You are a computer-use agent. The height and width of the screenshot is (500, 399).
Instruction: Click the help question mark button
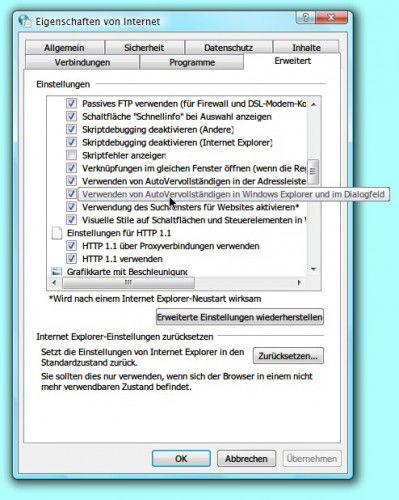click(305, 17)
